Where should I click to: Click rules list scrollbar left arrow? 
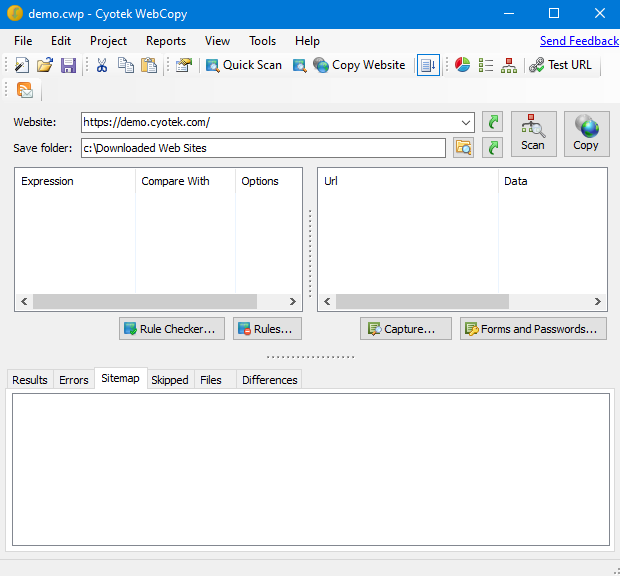(24, 301)
